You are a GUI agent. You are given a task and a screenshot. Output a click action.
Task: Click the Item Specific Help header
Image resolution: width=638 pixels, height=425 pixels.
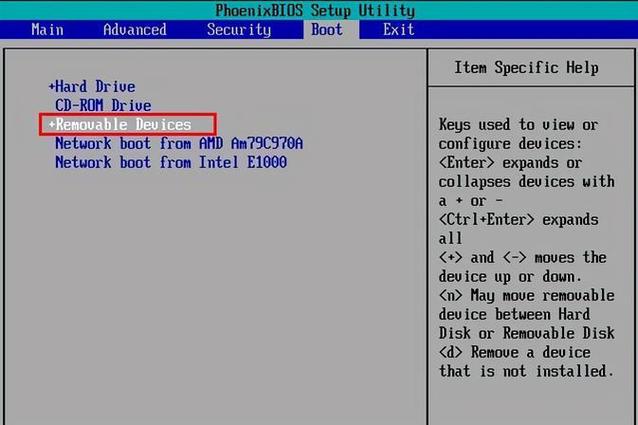pyautogui.click(x=526, y=68)
